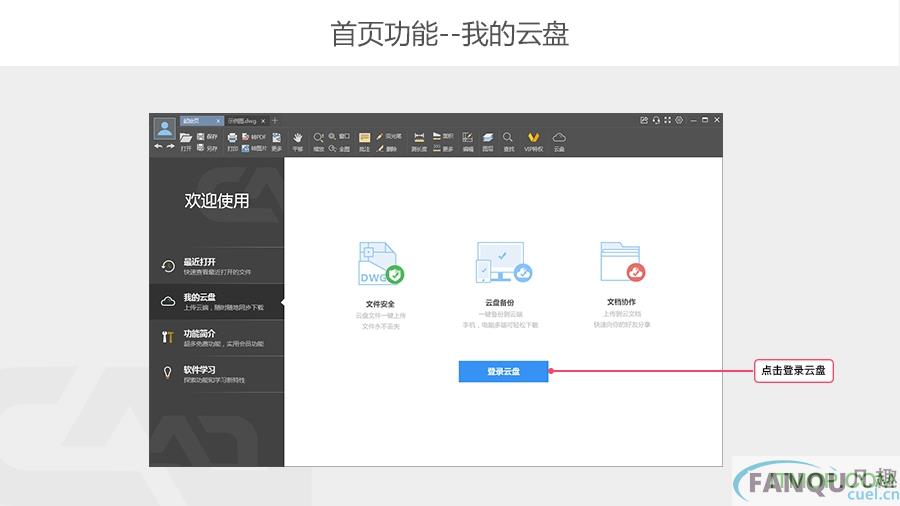The image size is (900, 506).
Task: Minimize the CAD viewer window
Action: point(693,121)
